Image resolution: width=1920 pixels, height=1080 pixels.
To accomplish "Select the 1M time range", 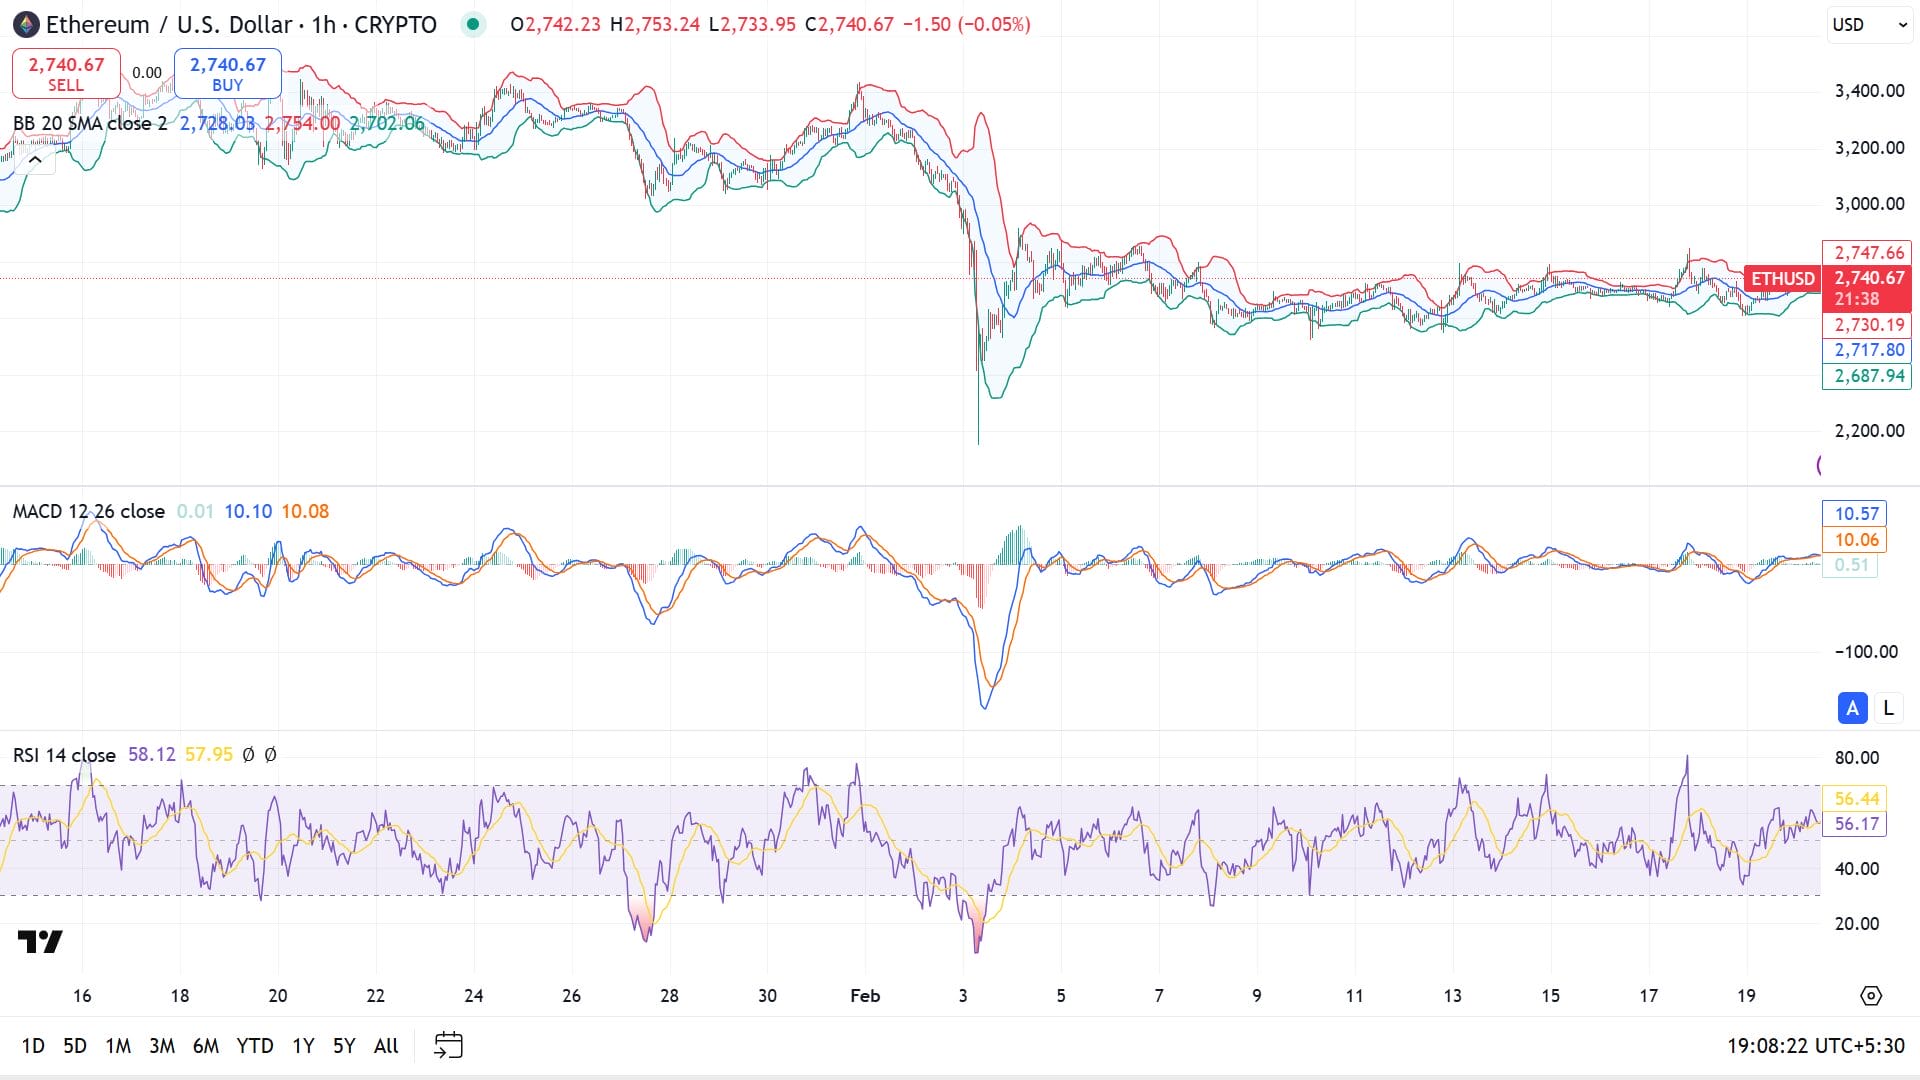I will point(118,1045).
